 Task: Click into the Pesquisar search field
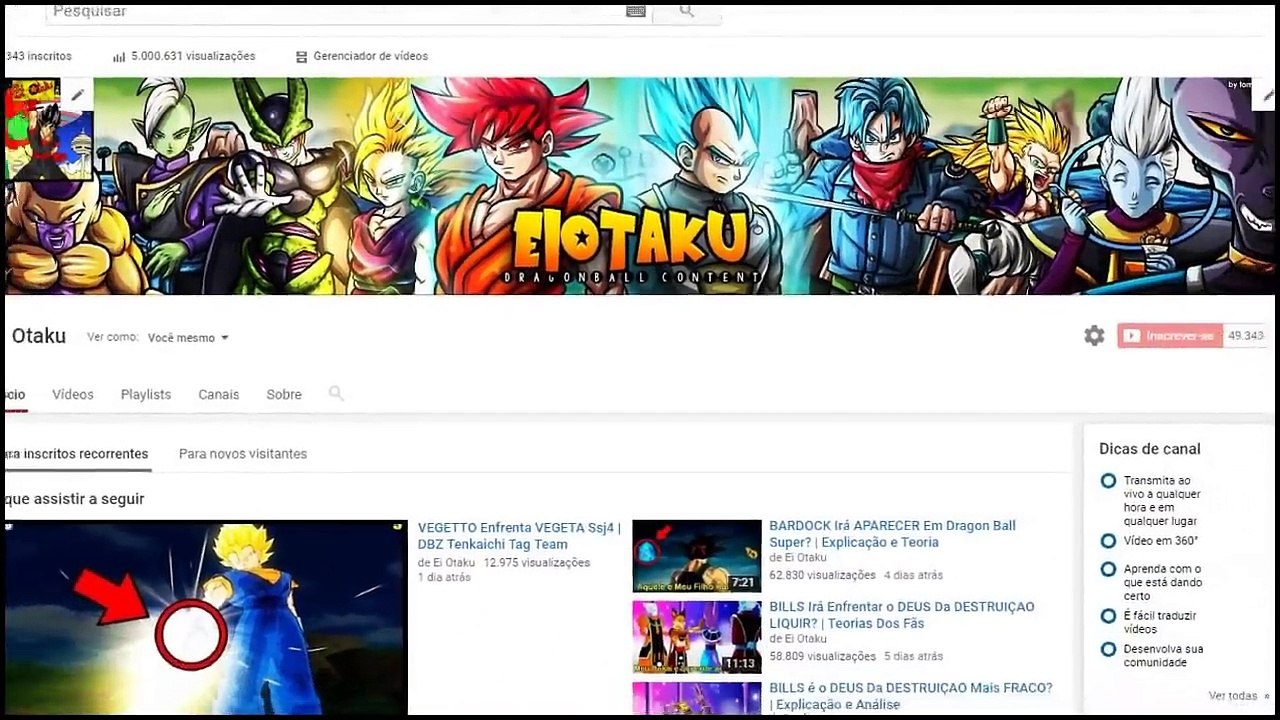pos(335,12)
